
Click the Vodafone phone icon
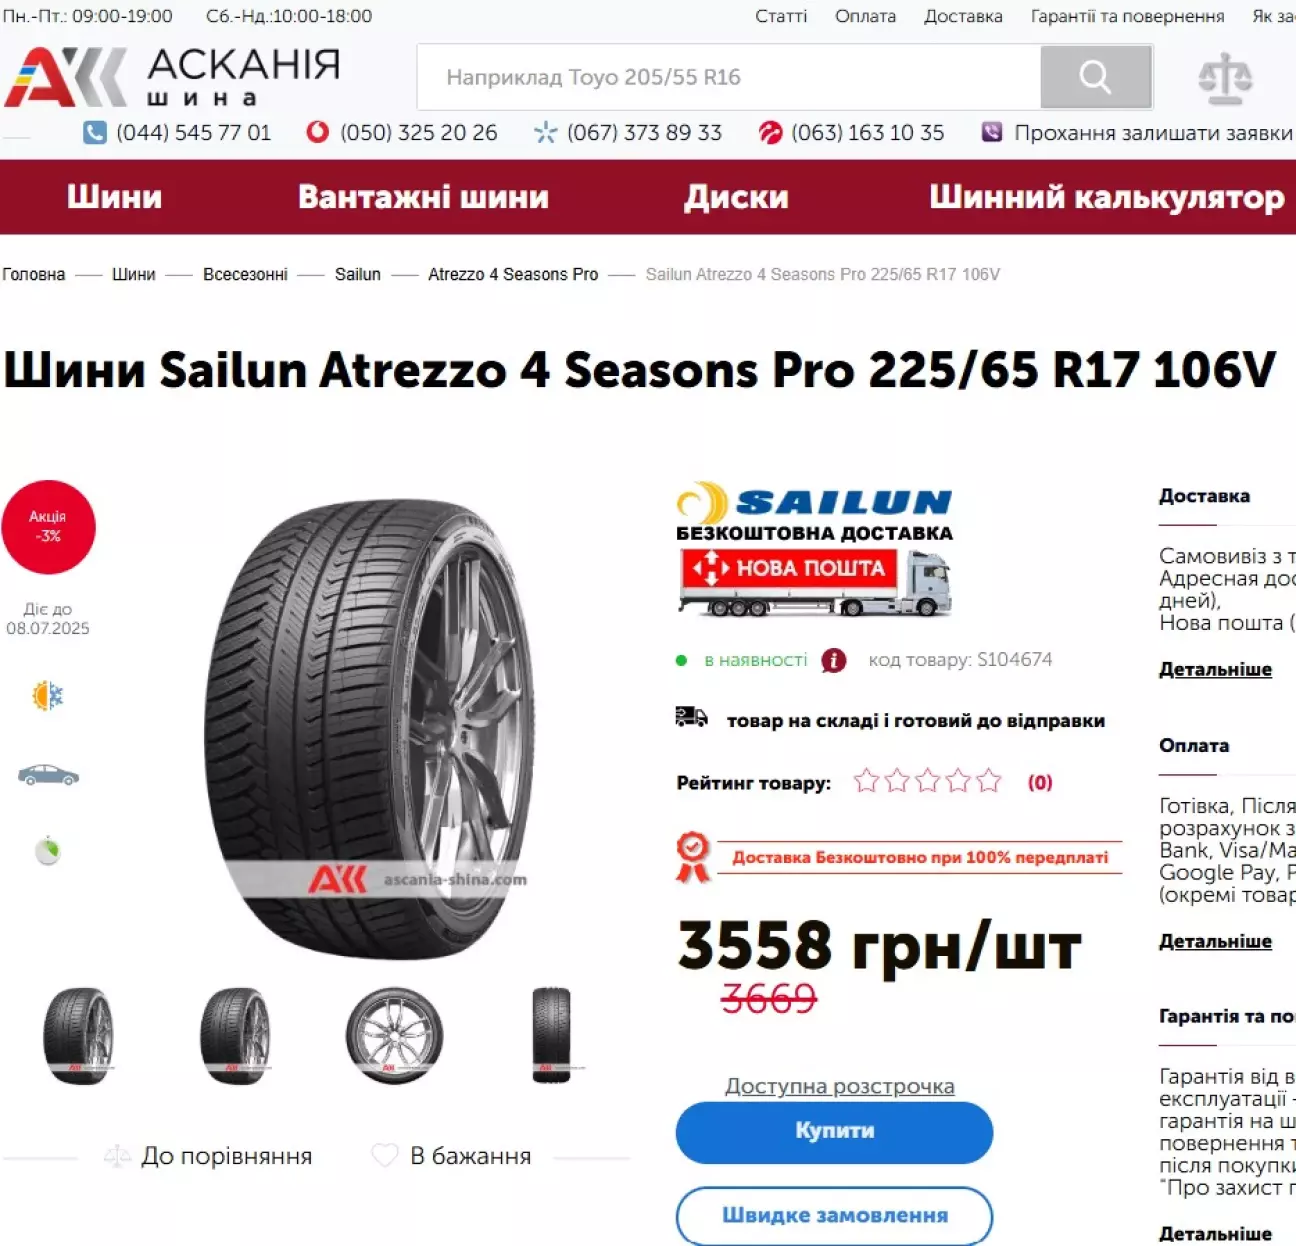[x=317, y=132]
